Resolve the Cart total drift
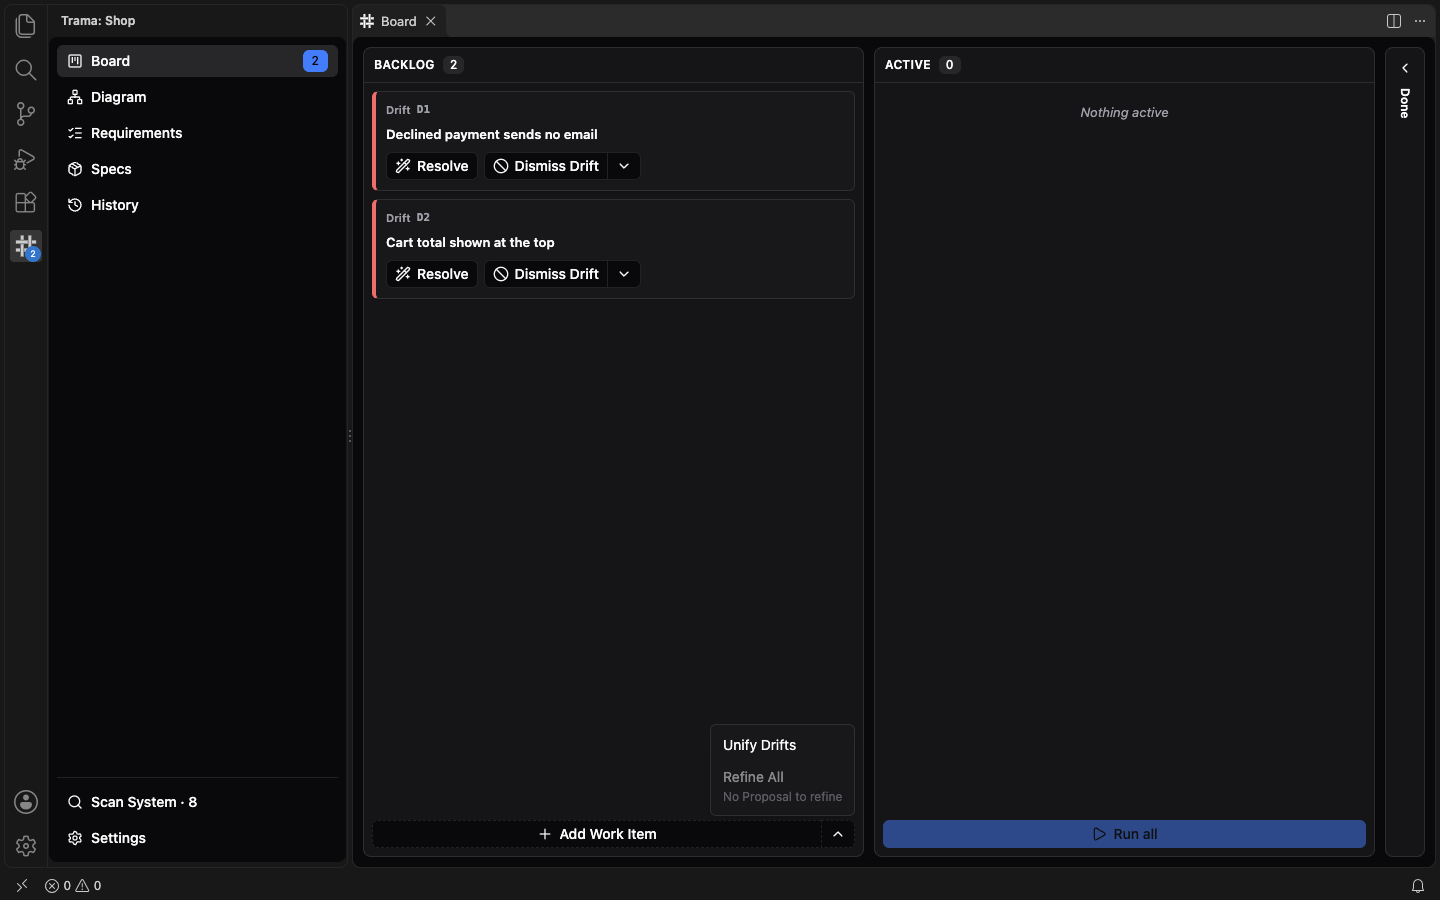 [x=432, y=274]
